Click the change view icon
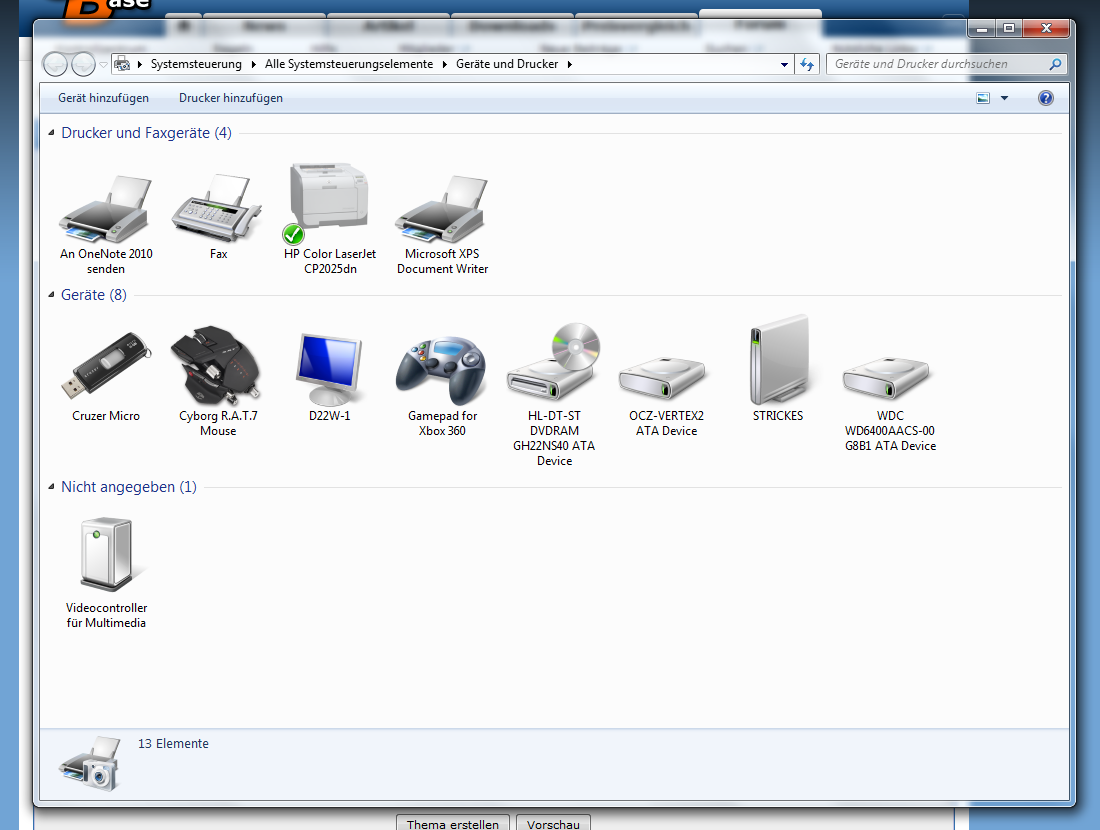The width and height of the screenshot is (1100, 830). (x=983, y=98)
